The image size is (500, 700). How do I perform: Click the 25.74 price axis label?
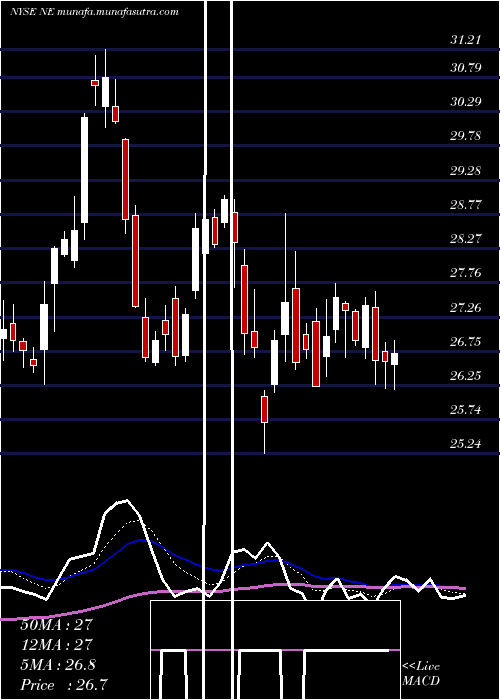coord(465,409)
